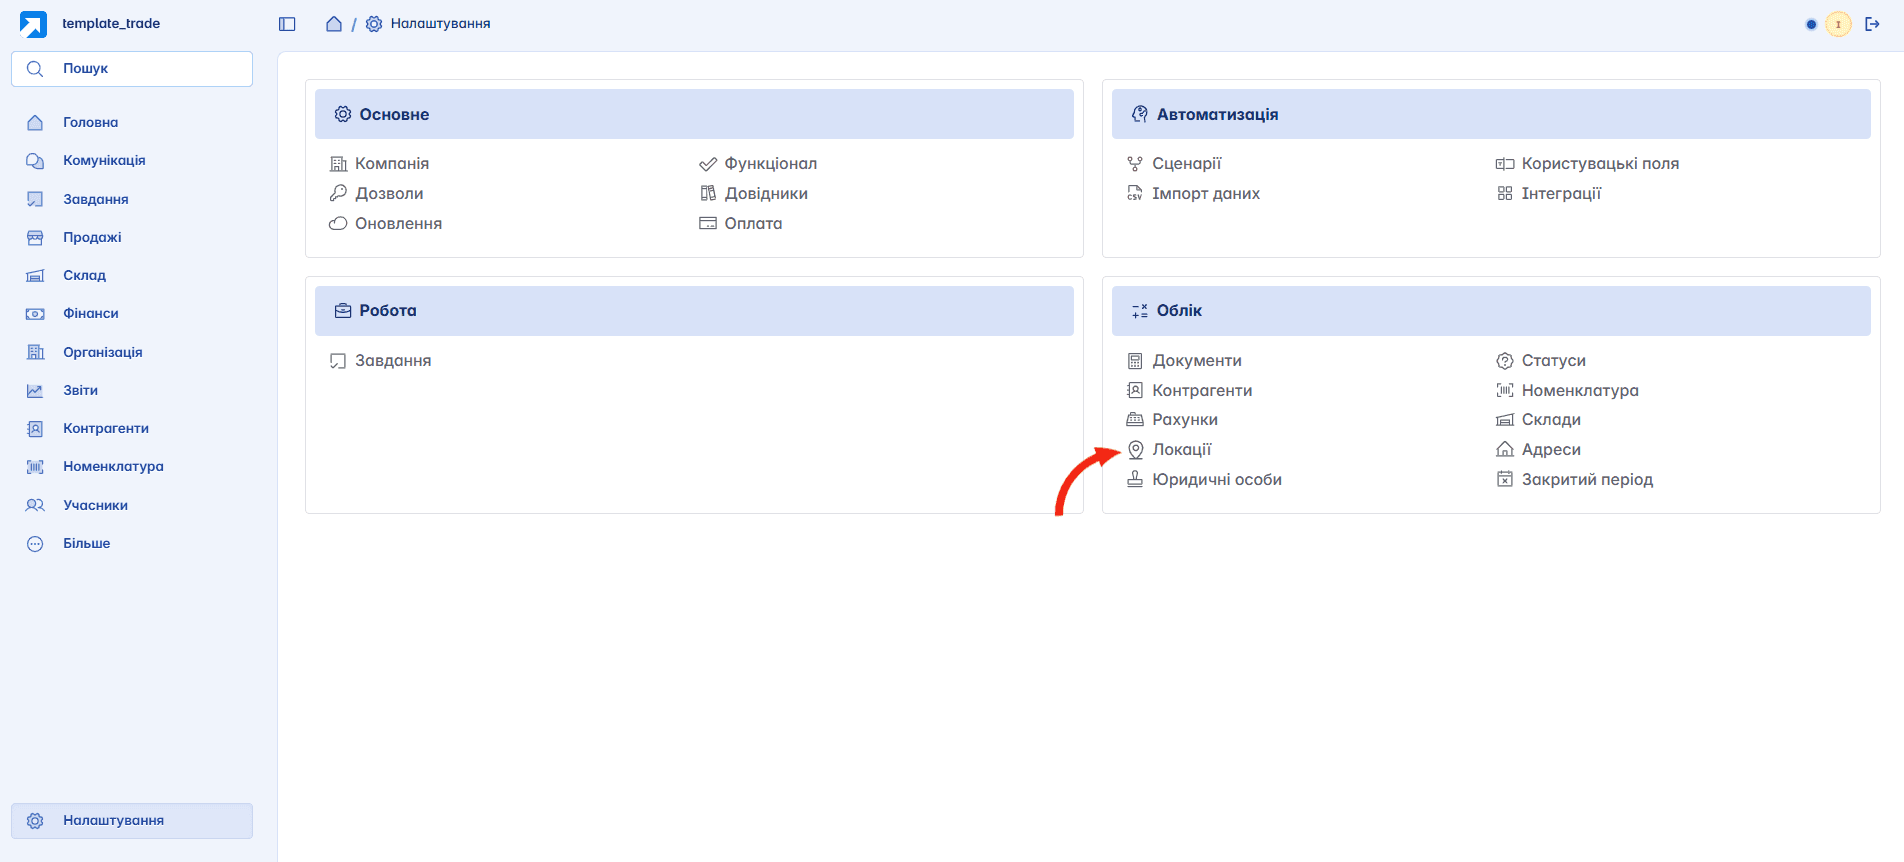Image resolution: width=1904 pixels, height=862 pixels.
Task: Open the Користувацькі поля link
Action: [x=1600, y=164]
